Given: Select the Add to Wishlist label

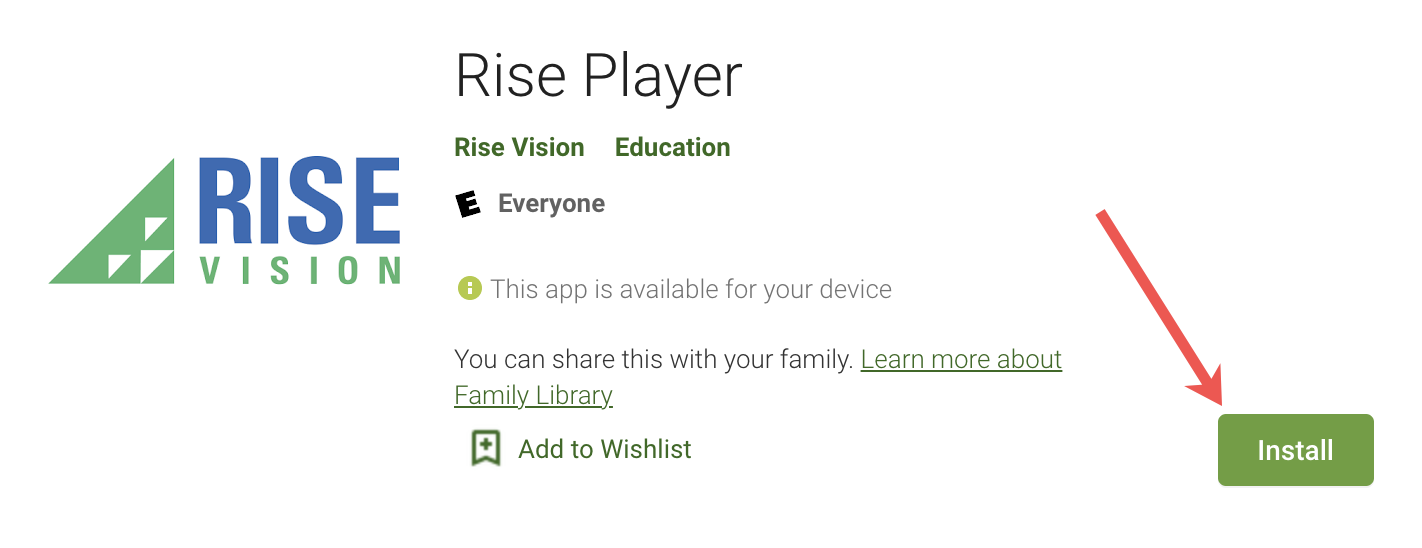Looking at the screenshot, I should [x=605, y=449].
